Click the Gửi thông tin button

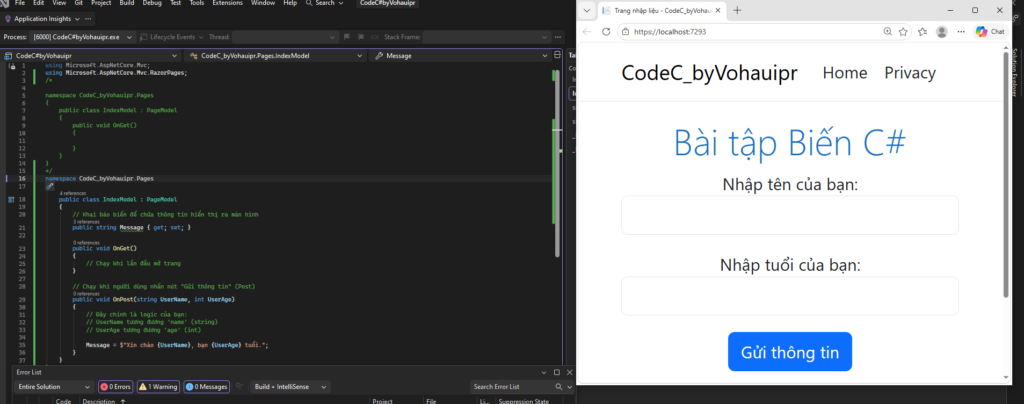790,352
